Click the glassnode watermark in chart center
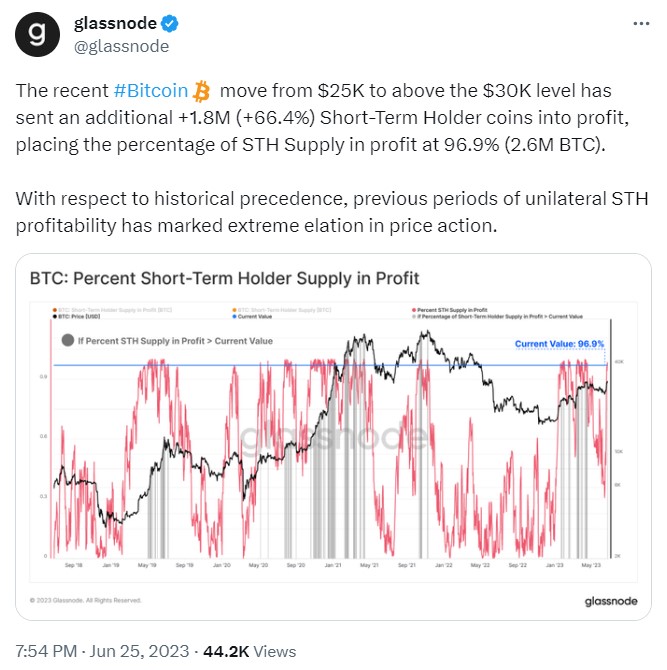Image resolution: width=667 pixels, height=670 pixels. [x=333, y=436]
